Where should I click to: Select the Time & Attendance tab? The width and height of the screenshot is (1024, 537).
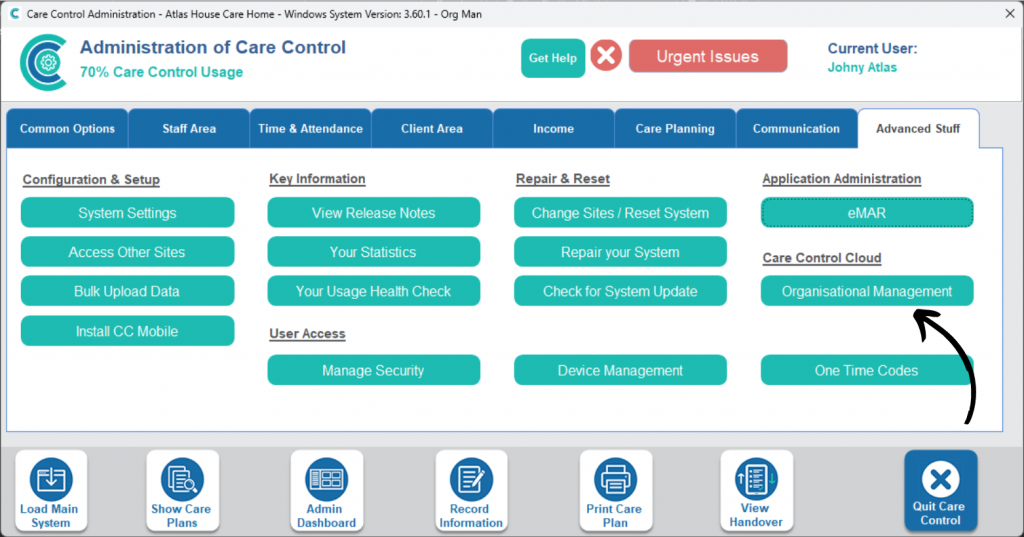pyautogui.click(x=310, y=129)
